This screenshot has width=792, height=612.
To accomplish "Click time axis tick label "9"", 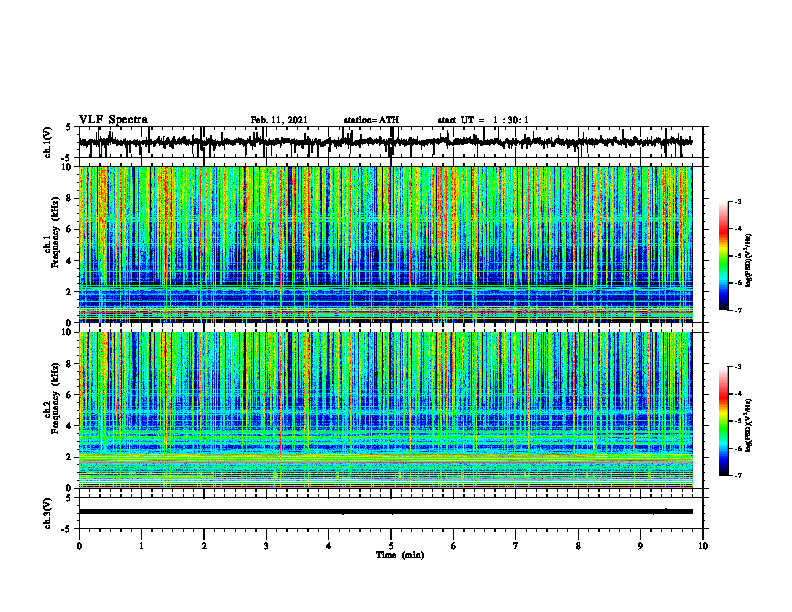I will [640, 546].
